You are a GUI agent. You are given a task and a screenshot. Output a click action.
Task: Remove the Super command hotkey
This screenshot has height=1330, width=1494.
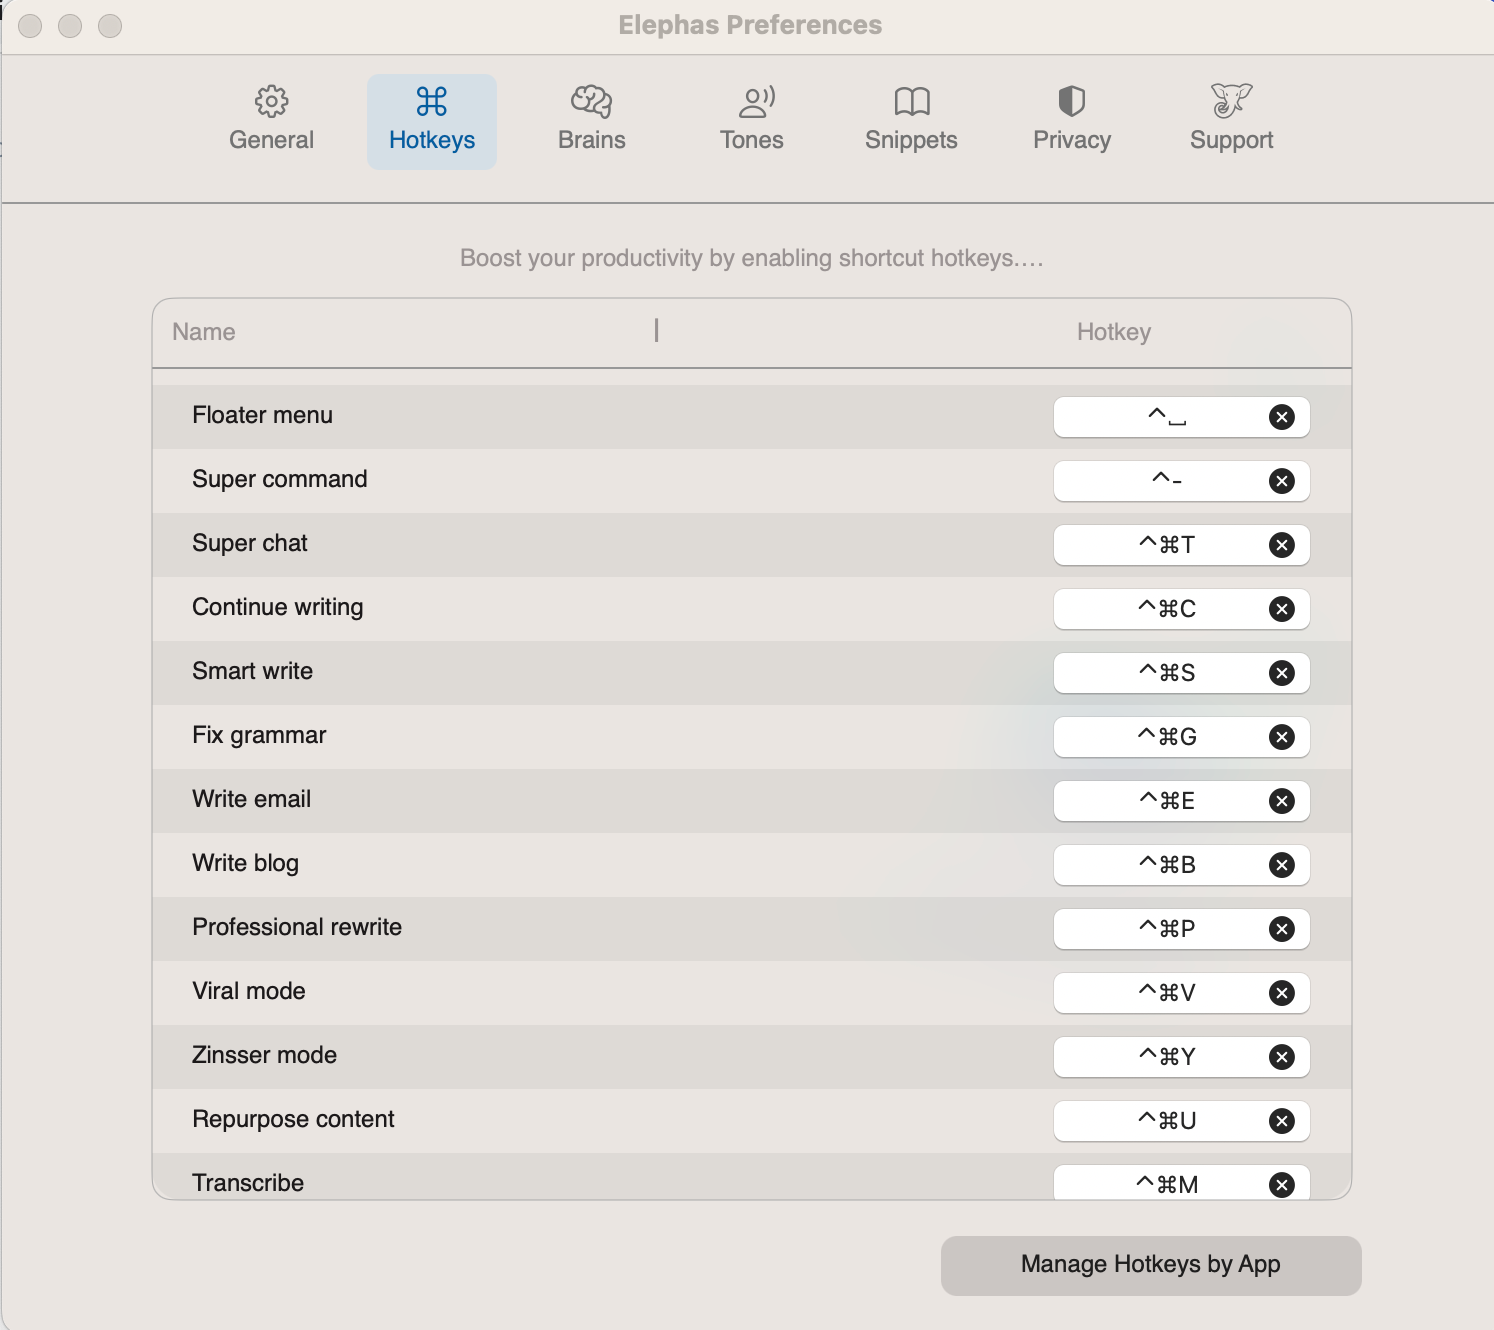click(1282, 481)
